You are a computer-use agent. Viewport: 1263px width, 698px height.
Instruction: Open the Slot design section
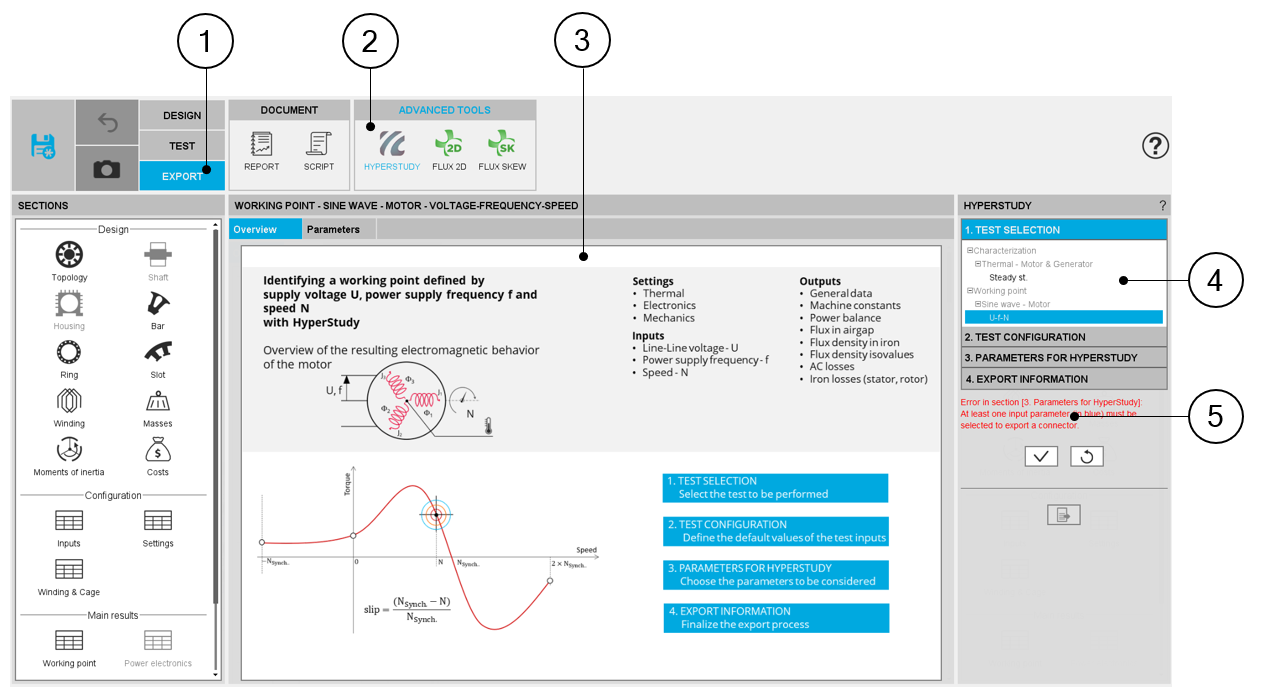[x=158, y=359]
